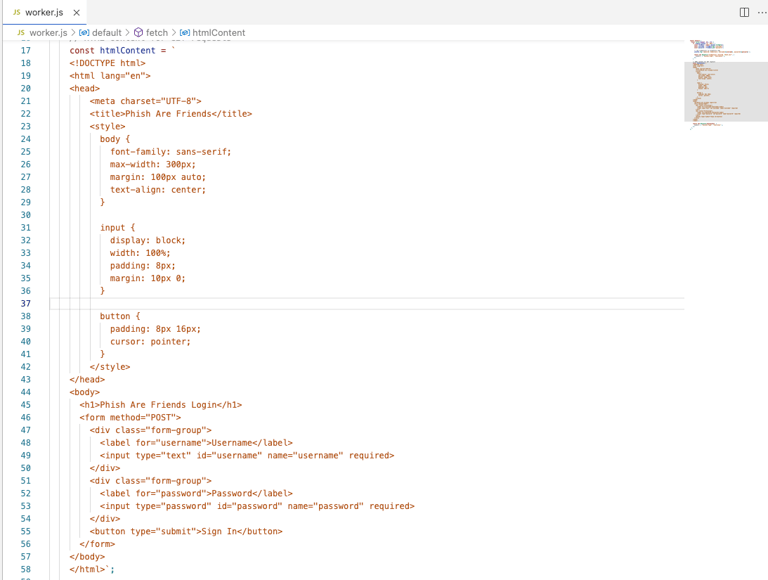The width and height of the screenshot is (768, 580).
Task: Click the '<meta charset="UTF-8">' line
Action: coord(145,101)
